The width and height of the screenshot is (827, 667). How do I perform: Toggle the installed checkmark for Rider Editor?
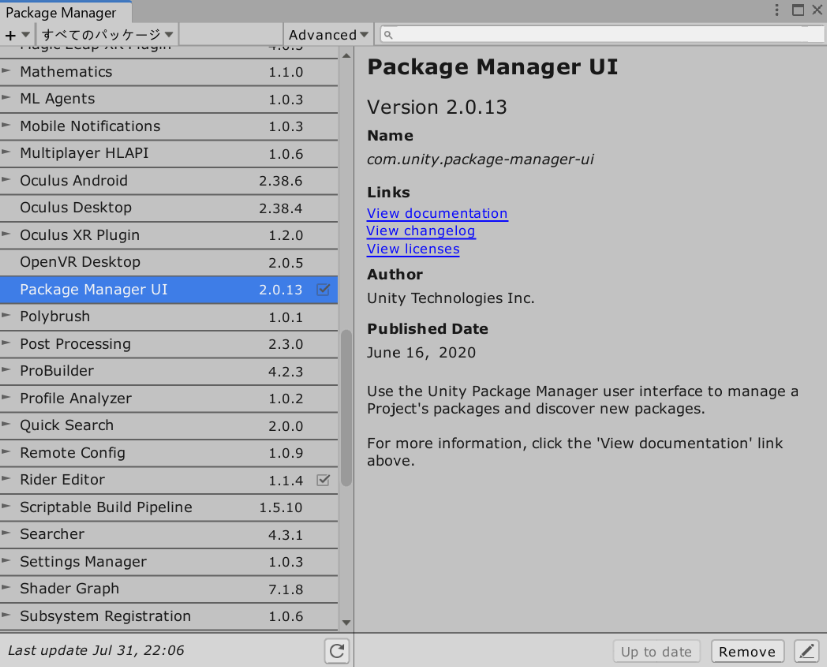coord(323,480)
